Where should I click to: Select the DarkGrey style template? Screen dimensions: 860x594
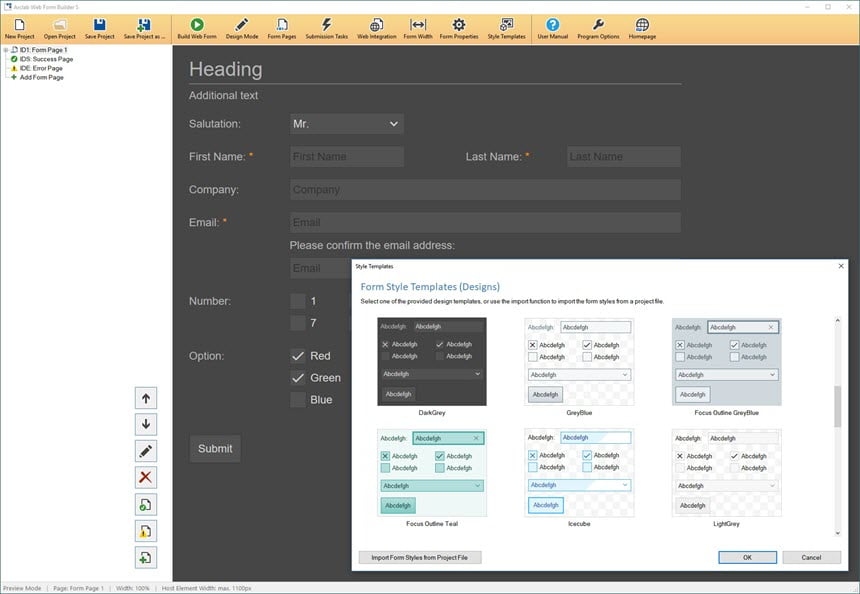click(x=432, y=362)
